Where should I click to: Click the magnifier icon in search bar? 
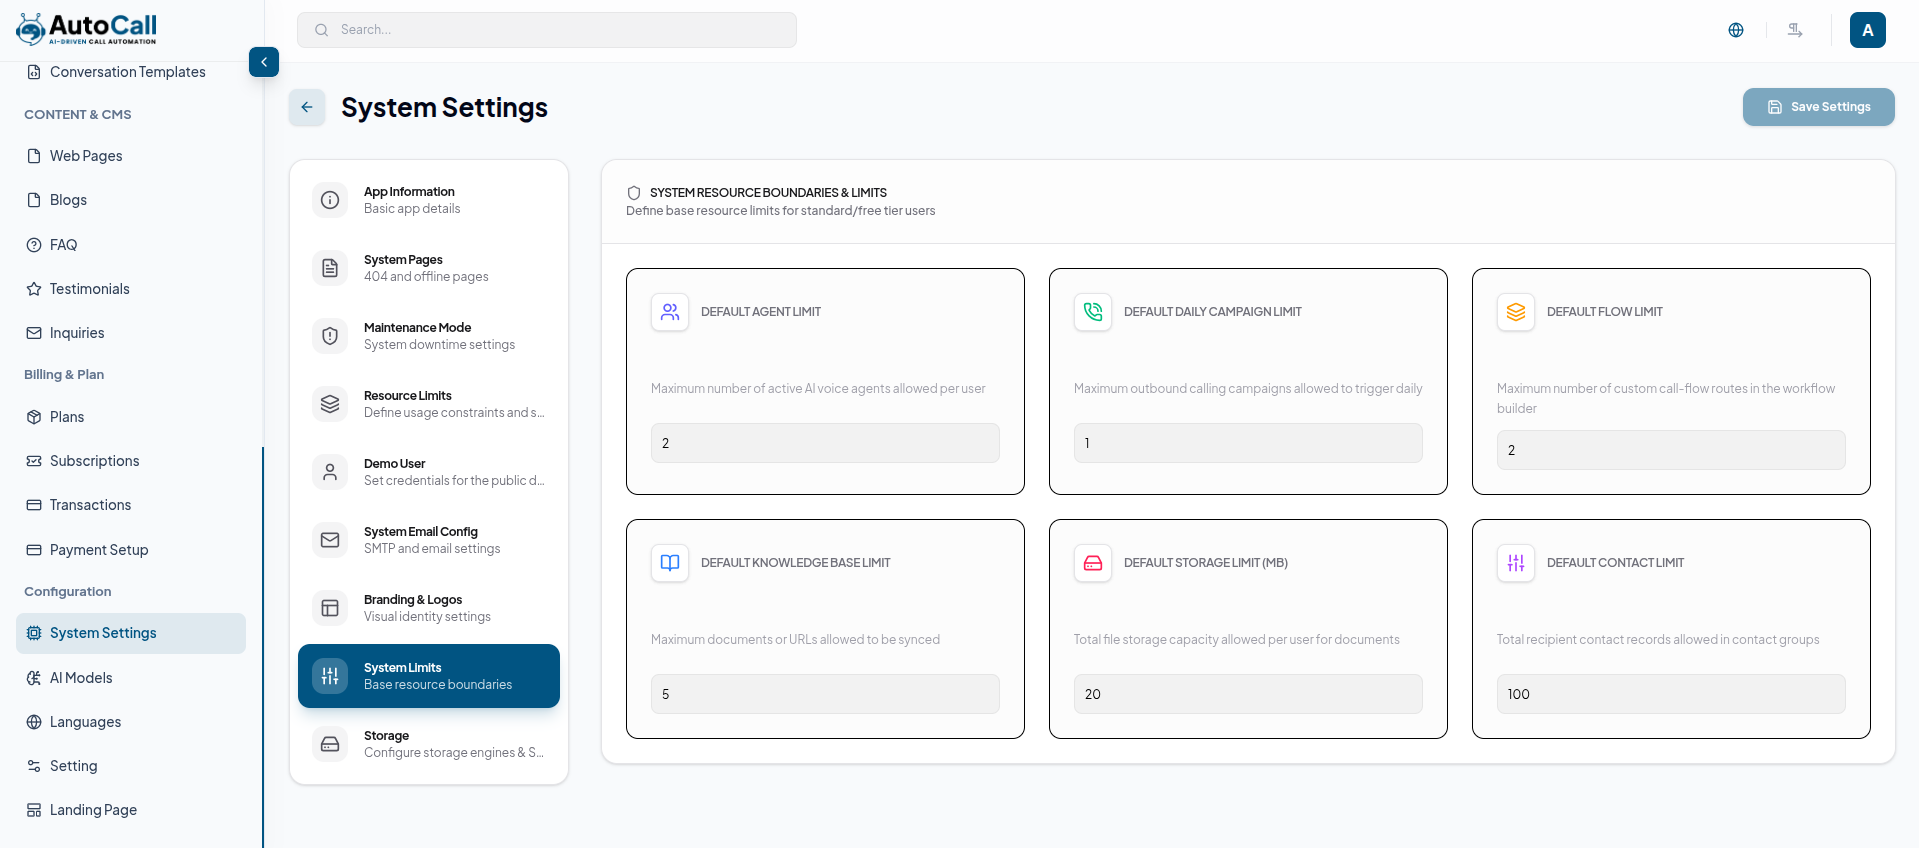coord(322,30)
